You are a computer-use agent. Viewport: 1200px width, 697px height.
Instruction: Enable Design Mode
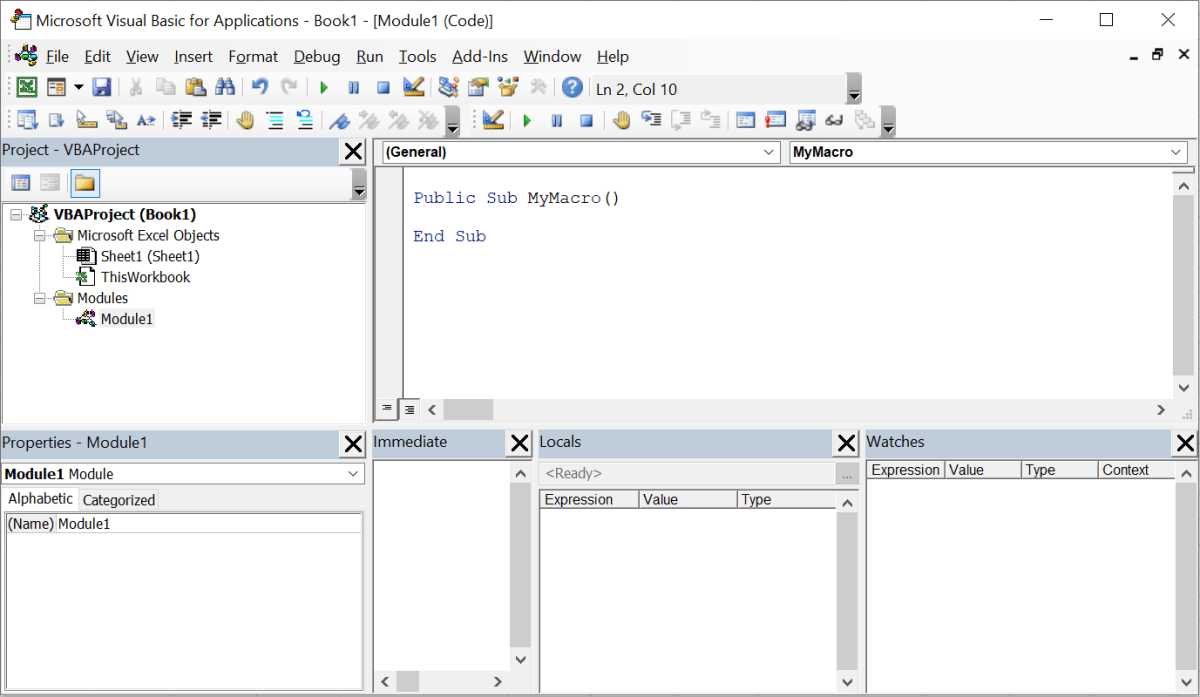(413, 87)
